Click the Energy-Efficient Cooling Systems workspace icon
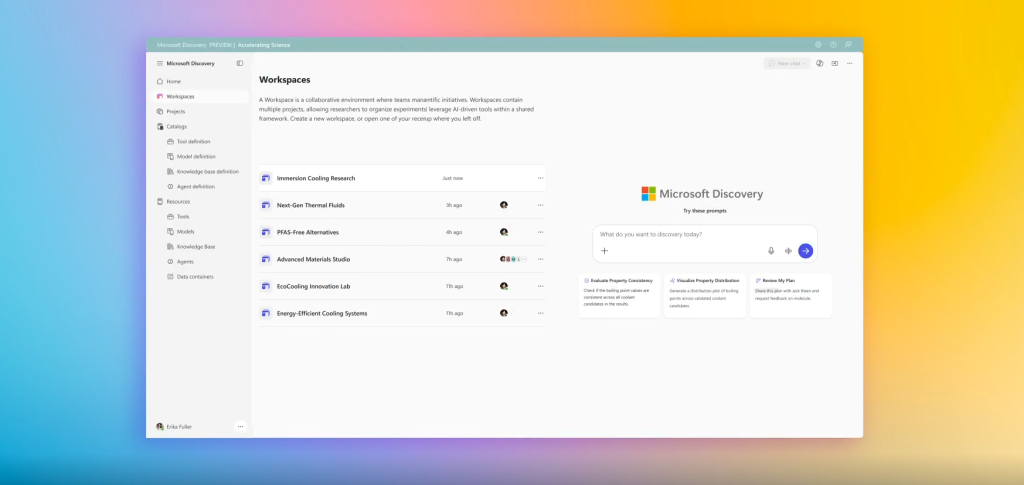Image resolution: width=1024 pixels, height=485 pixels. point(266,313)
